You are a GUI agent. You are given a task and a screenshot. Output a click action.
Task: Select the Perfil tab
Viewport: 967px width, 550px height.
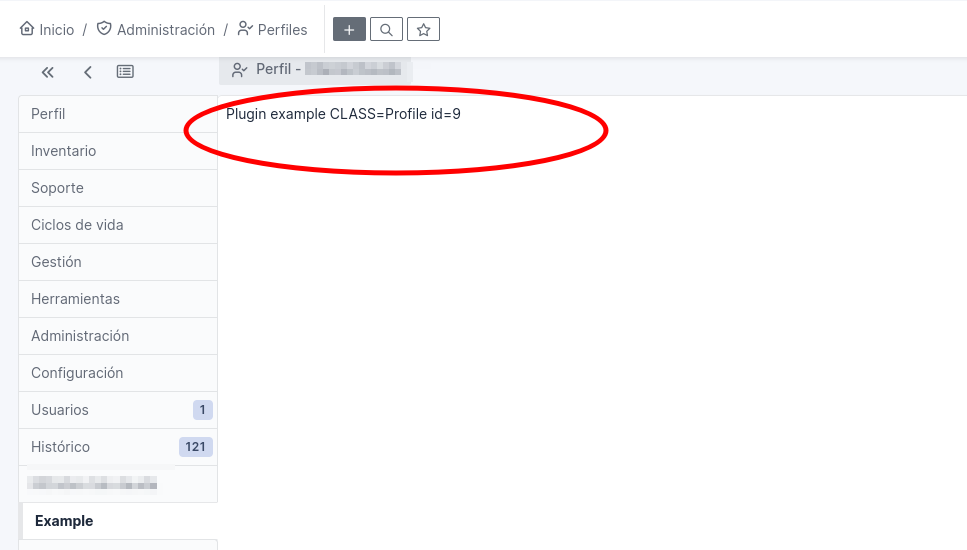point(118,114)
